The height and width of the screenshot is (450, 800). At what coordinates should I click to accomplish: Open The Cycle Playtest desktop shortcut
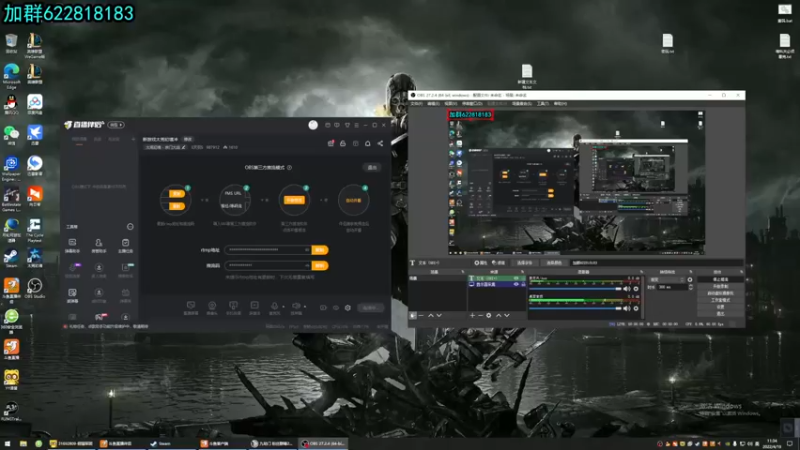35,230
